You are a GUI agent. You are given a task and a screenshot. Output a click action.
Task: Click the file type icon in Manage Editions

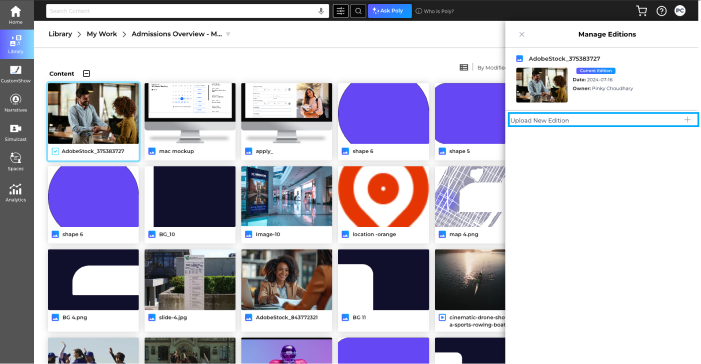pyautogui.click(x=519, y=59)
